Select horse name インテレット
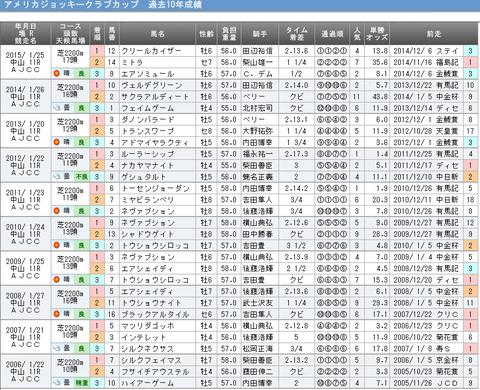 144,337
